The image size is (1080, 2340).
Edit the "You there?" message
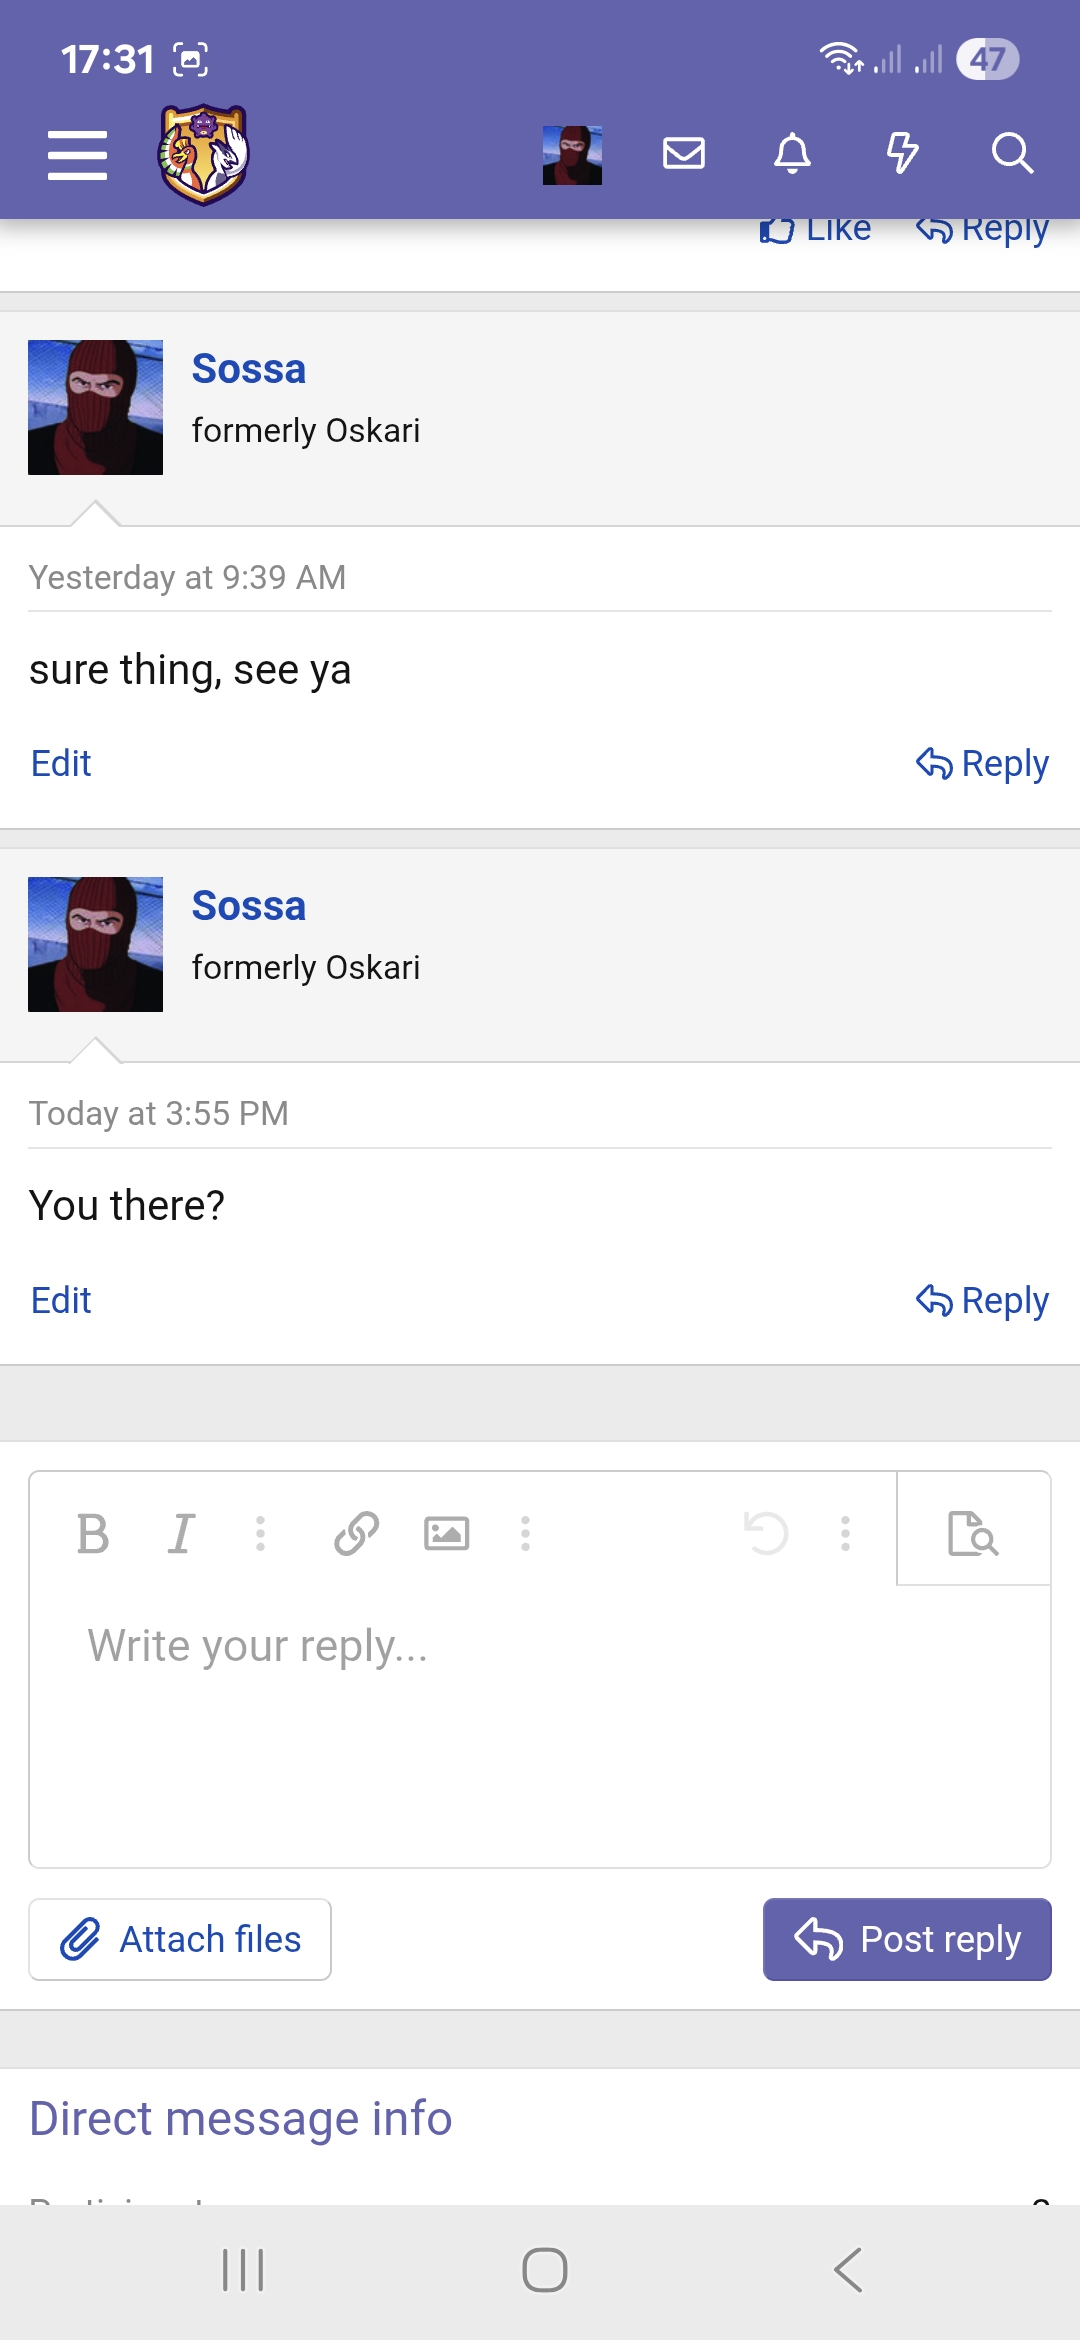tap(61, 1300)
